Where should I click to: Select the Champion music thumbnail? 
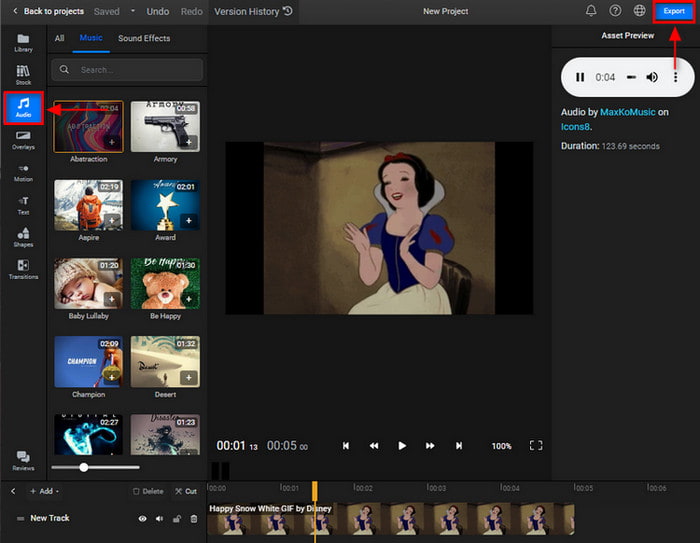[88, 362]
